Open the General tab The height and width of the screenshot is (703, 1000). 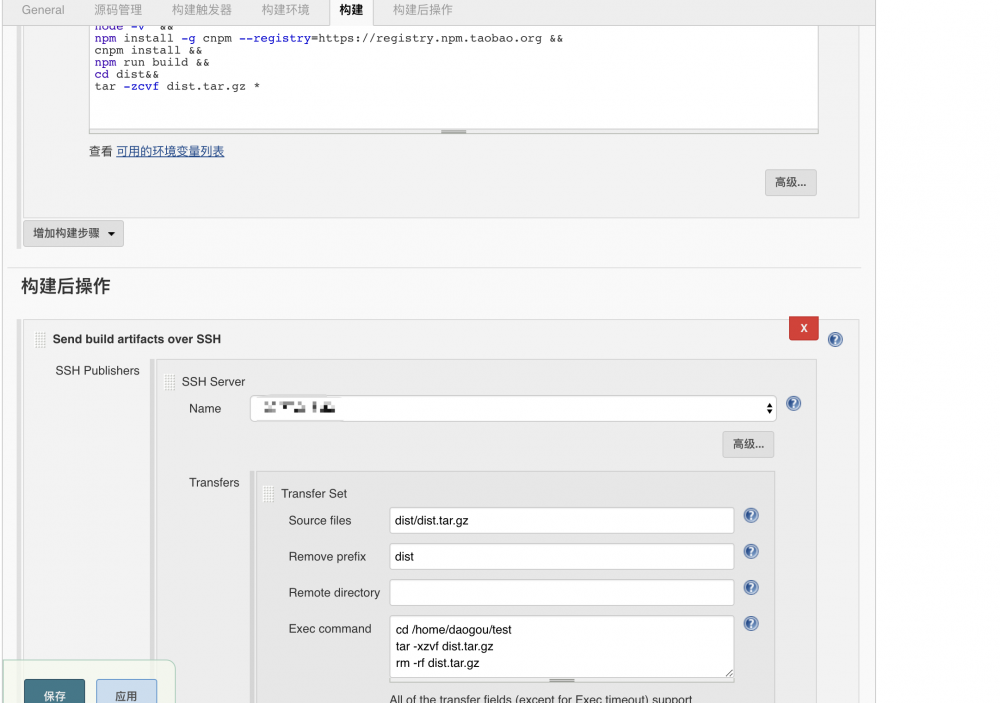click(x=42, y=9)
